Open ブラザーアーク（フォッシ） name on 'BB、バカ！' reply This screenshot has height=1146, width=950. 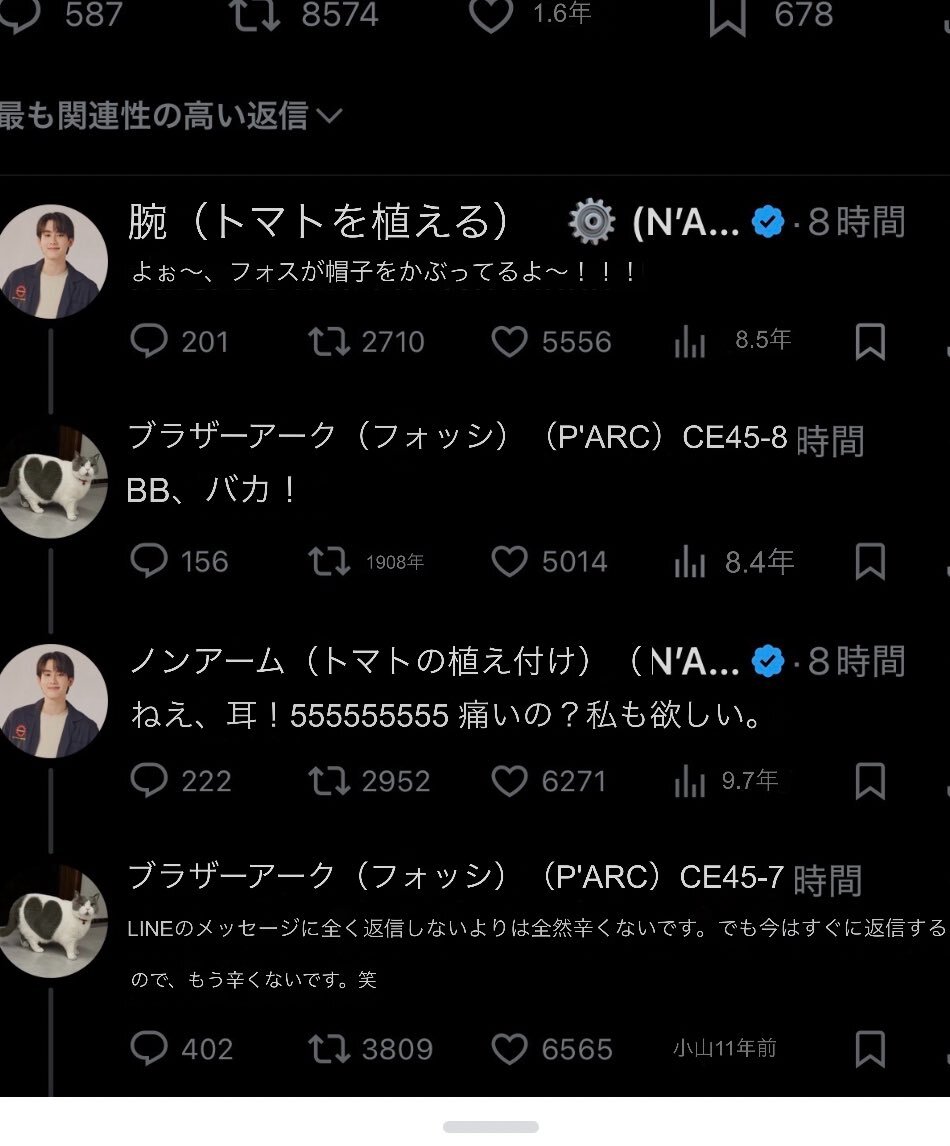(x=317, y=437)
